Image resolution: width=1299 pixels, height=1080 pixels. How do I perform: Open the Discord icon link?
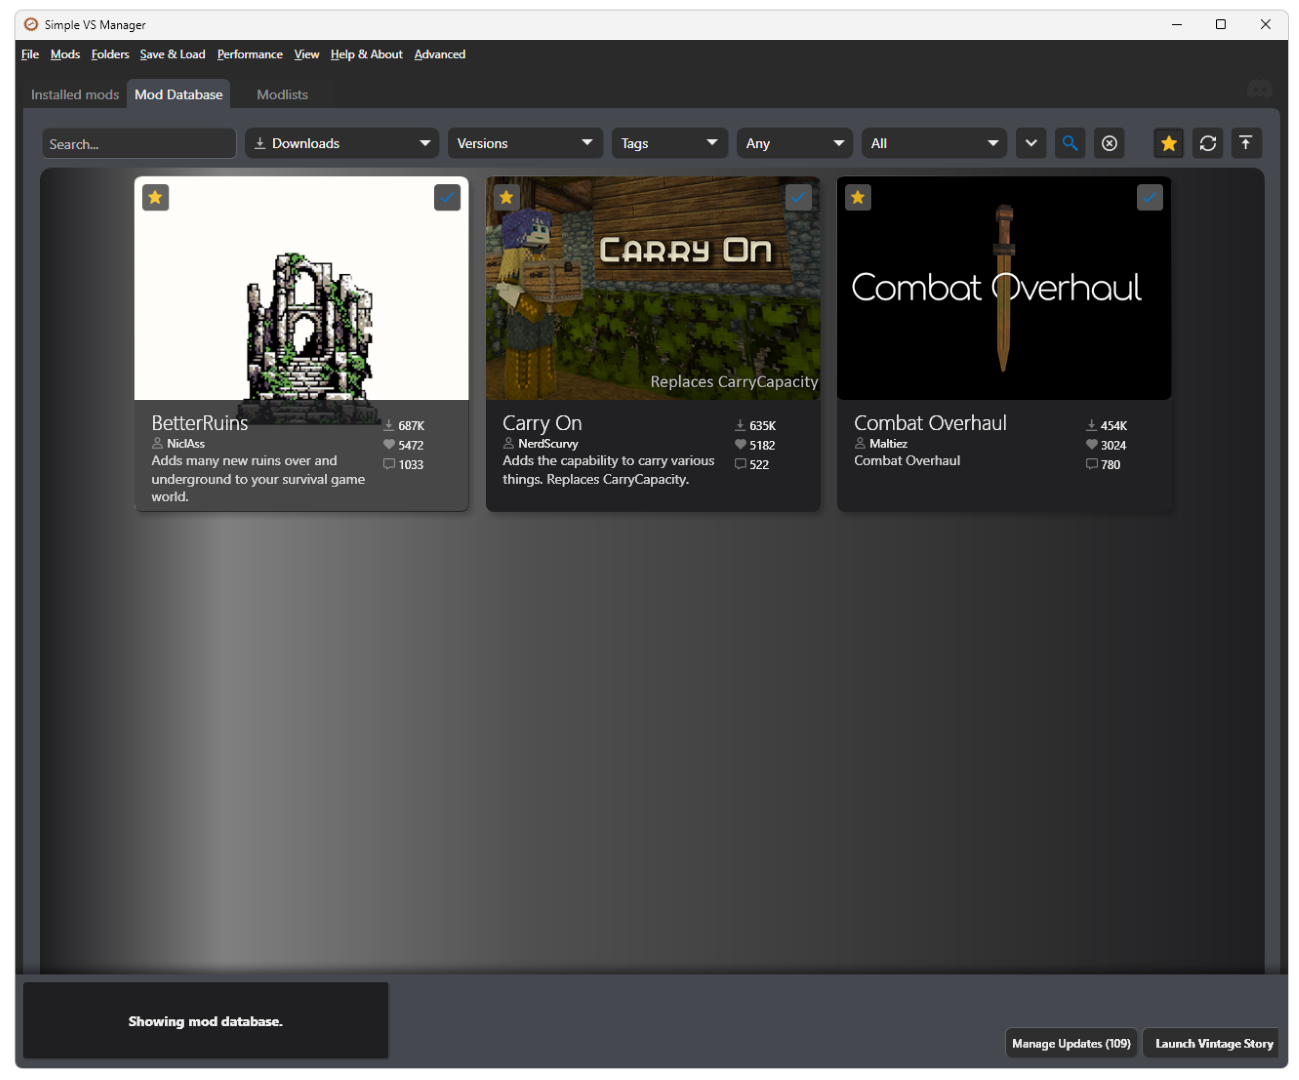(1259, 90)
